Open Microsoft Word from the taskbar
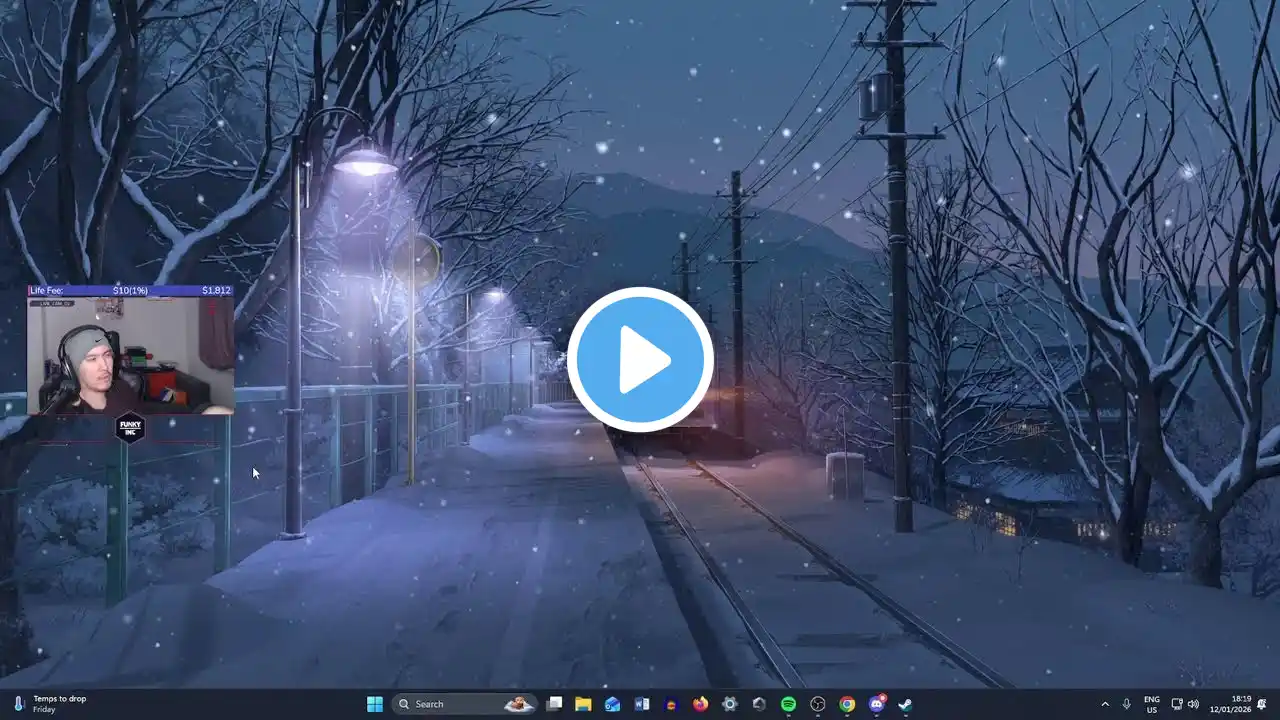Screen dimensions: 1280x720 pos(641,704)
